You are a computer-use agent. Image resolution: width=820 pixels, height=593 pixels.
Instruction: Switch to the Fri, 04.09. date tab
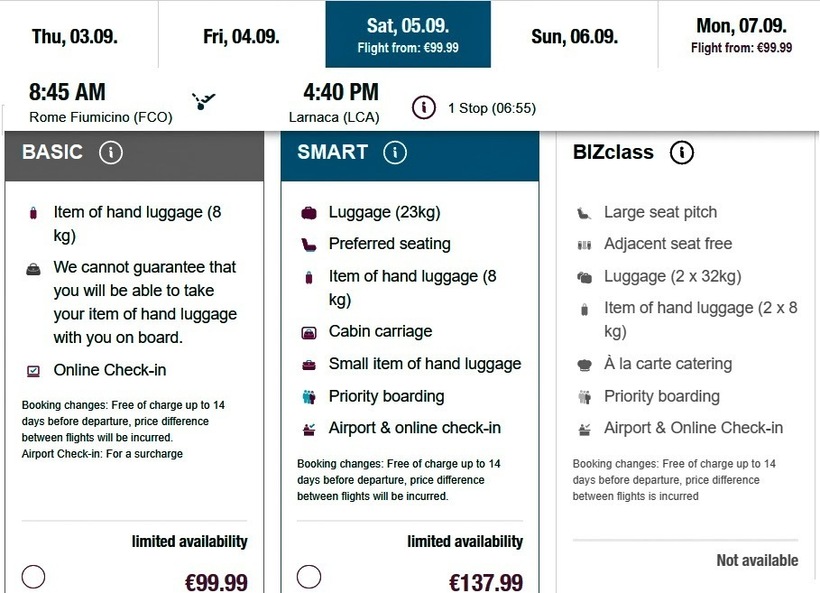coord(241,37)
